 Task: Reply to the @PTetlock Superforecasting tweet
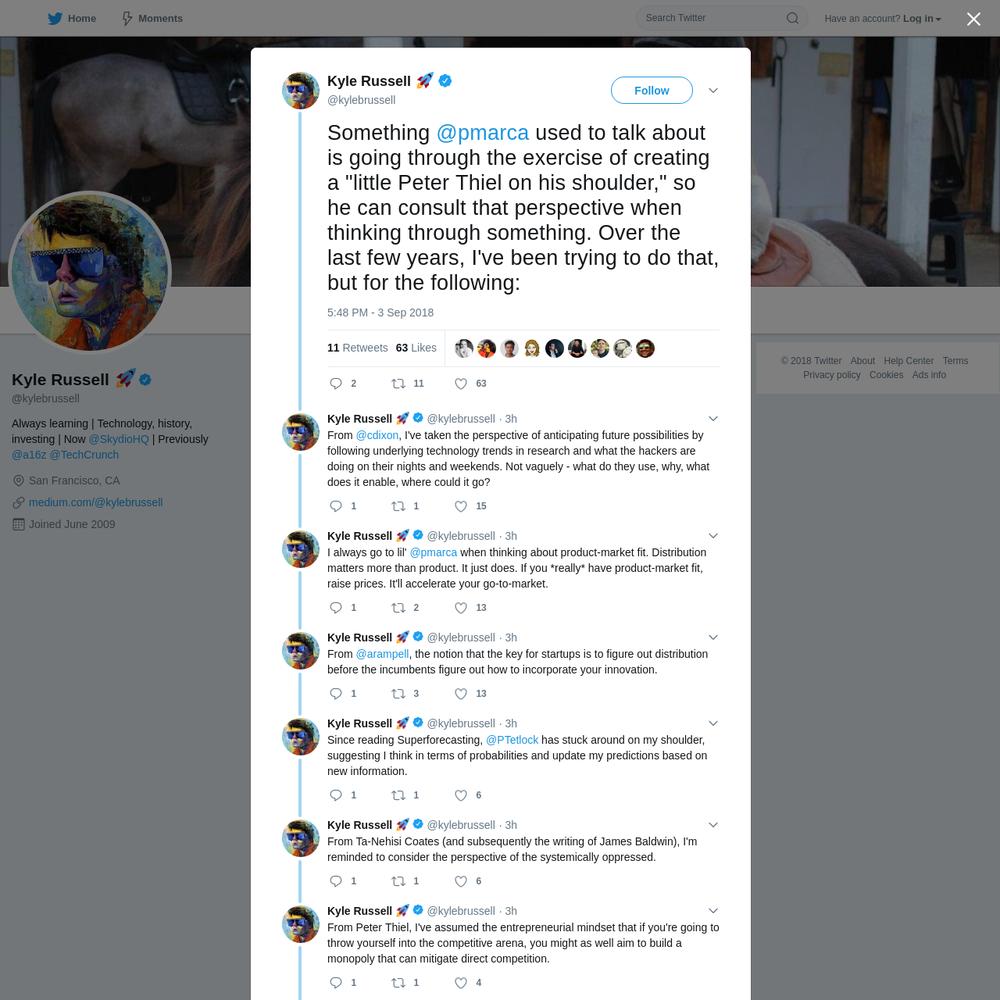[335, 795]
